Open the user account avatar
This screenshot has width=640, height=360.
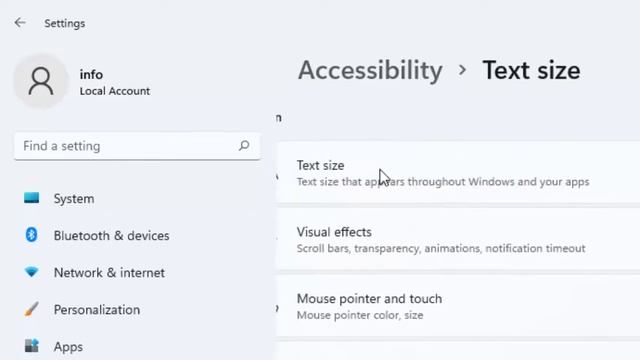pyautogui.click(x=41, y=81)
